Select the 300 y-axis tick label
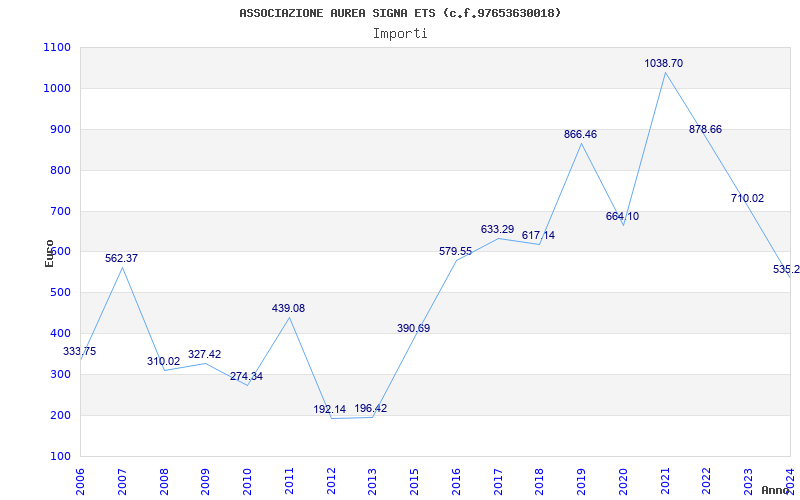Viewport: 800px width, 500px height. pos(60,374)
